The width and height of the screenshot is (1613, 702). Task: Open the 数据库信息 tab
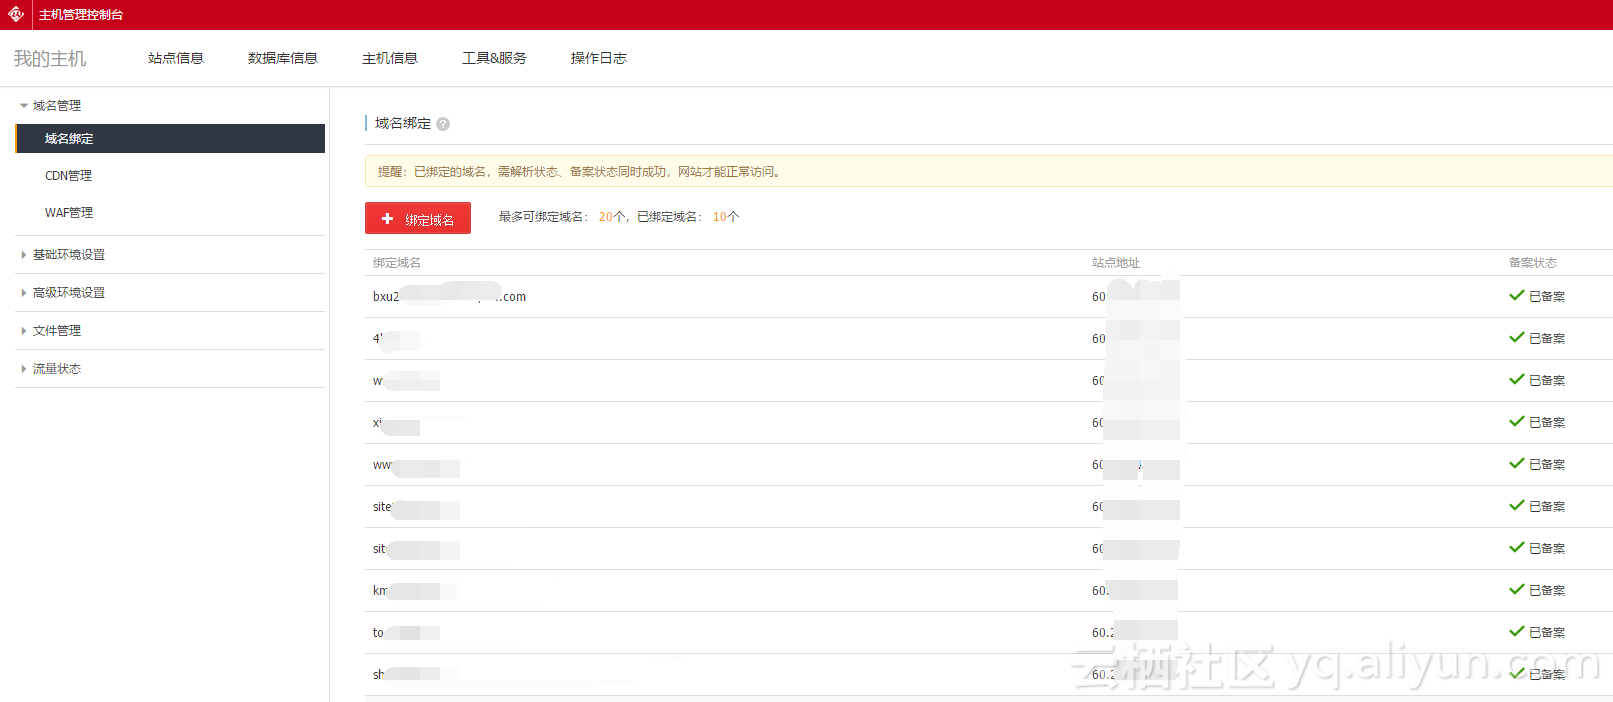tap(283, 58)
